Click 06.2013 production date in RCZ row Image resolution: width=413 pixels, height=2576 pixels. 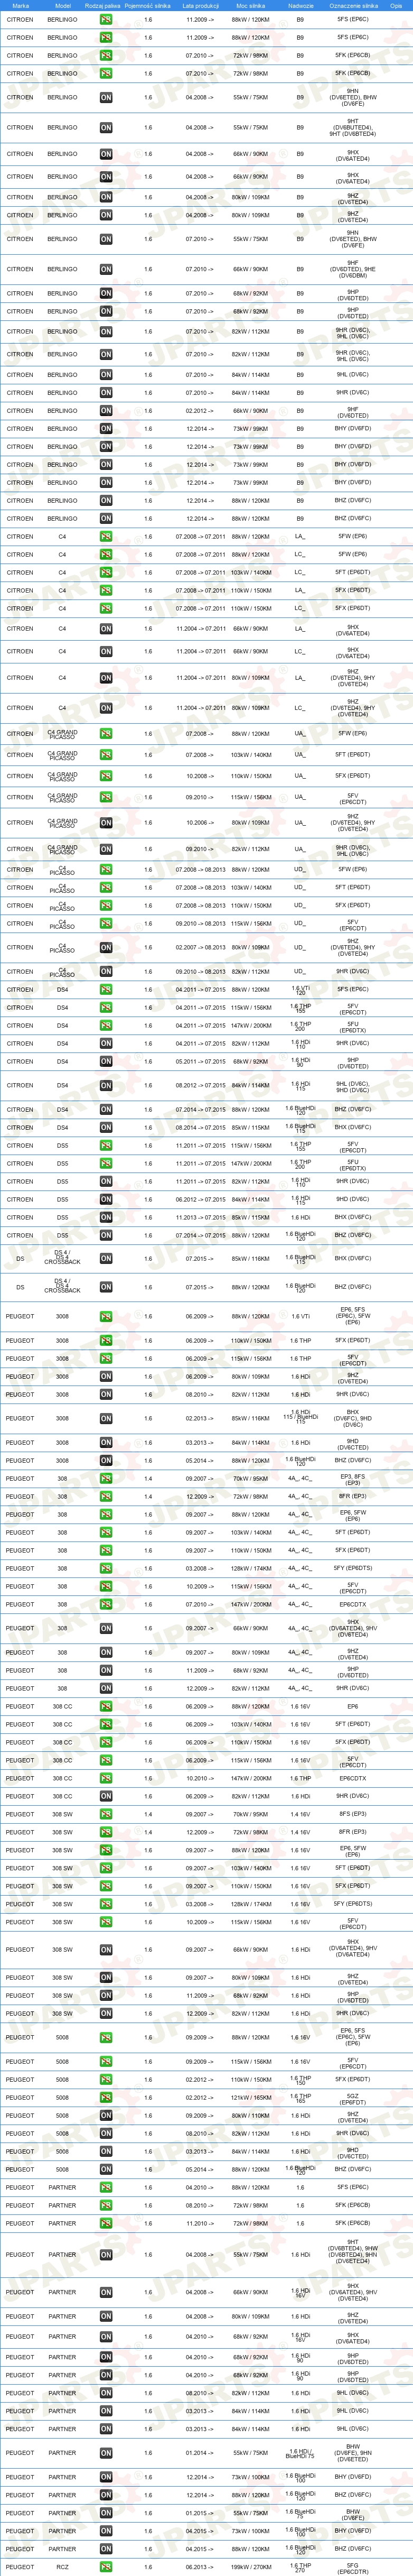point(200,2567)
